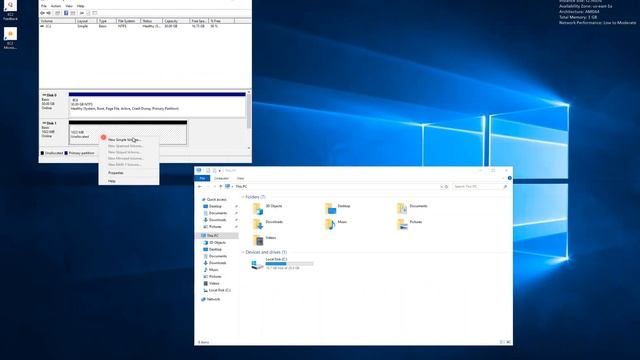The image size is (640, 360).
Task: Open Help menu in Disk Management menu bar
Action: (x=80, y=6)
